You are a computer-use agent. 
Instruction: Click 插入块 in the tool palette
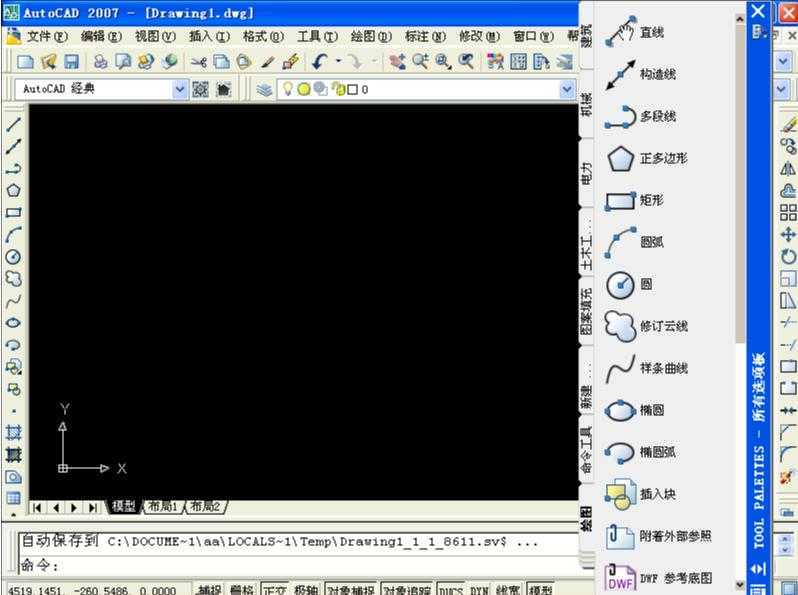click(x=641, y=494)
